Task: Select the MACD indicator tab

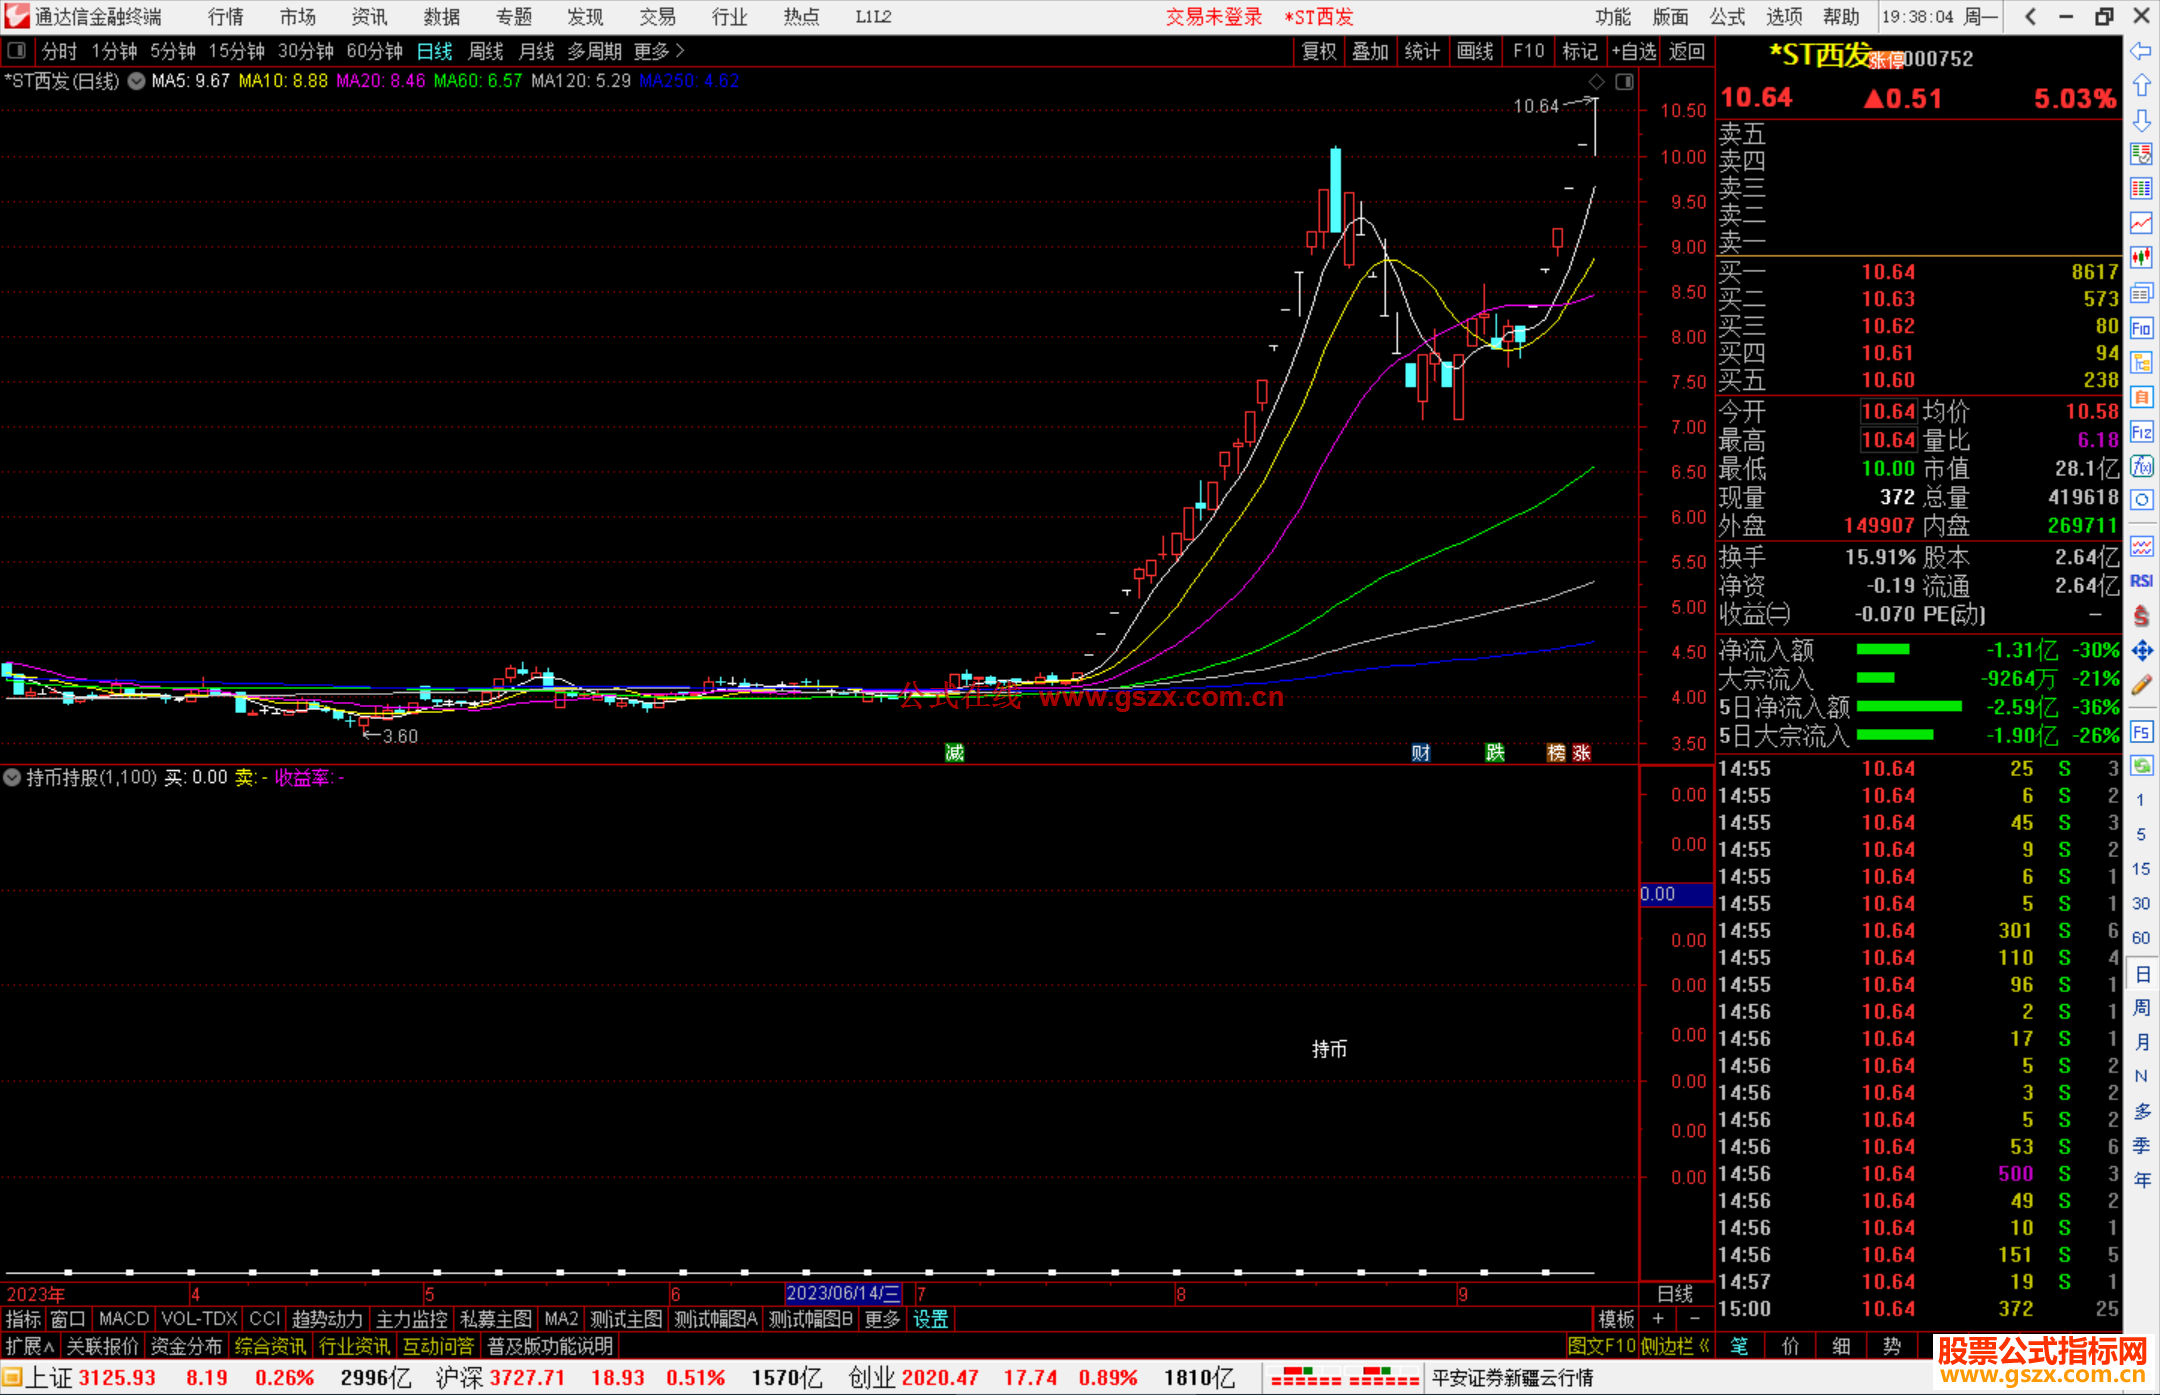Action: [x=123, y=1319]
